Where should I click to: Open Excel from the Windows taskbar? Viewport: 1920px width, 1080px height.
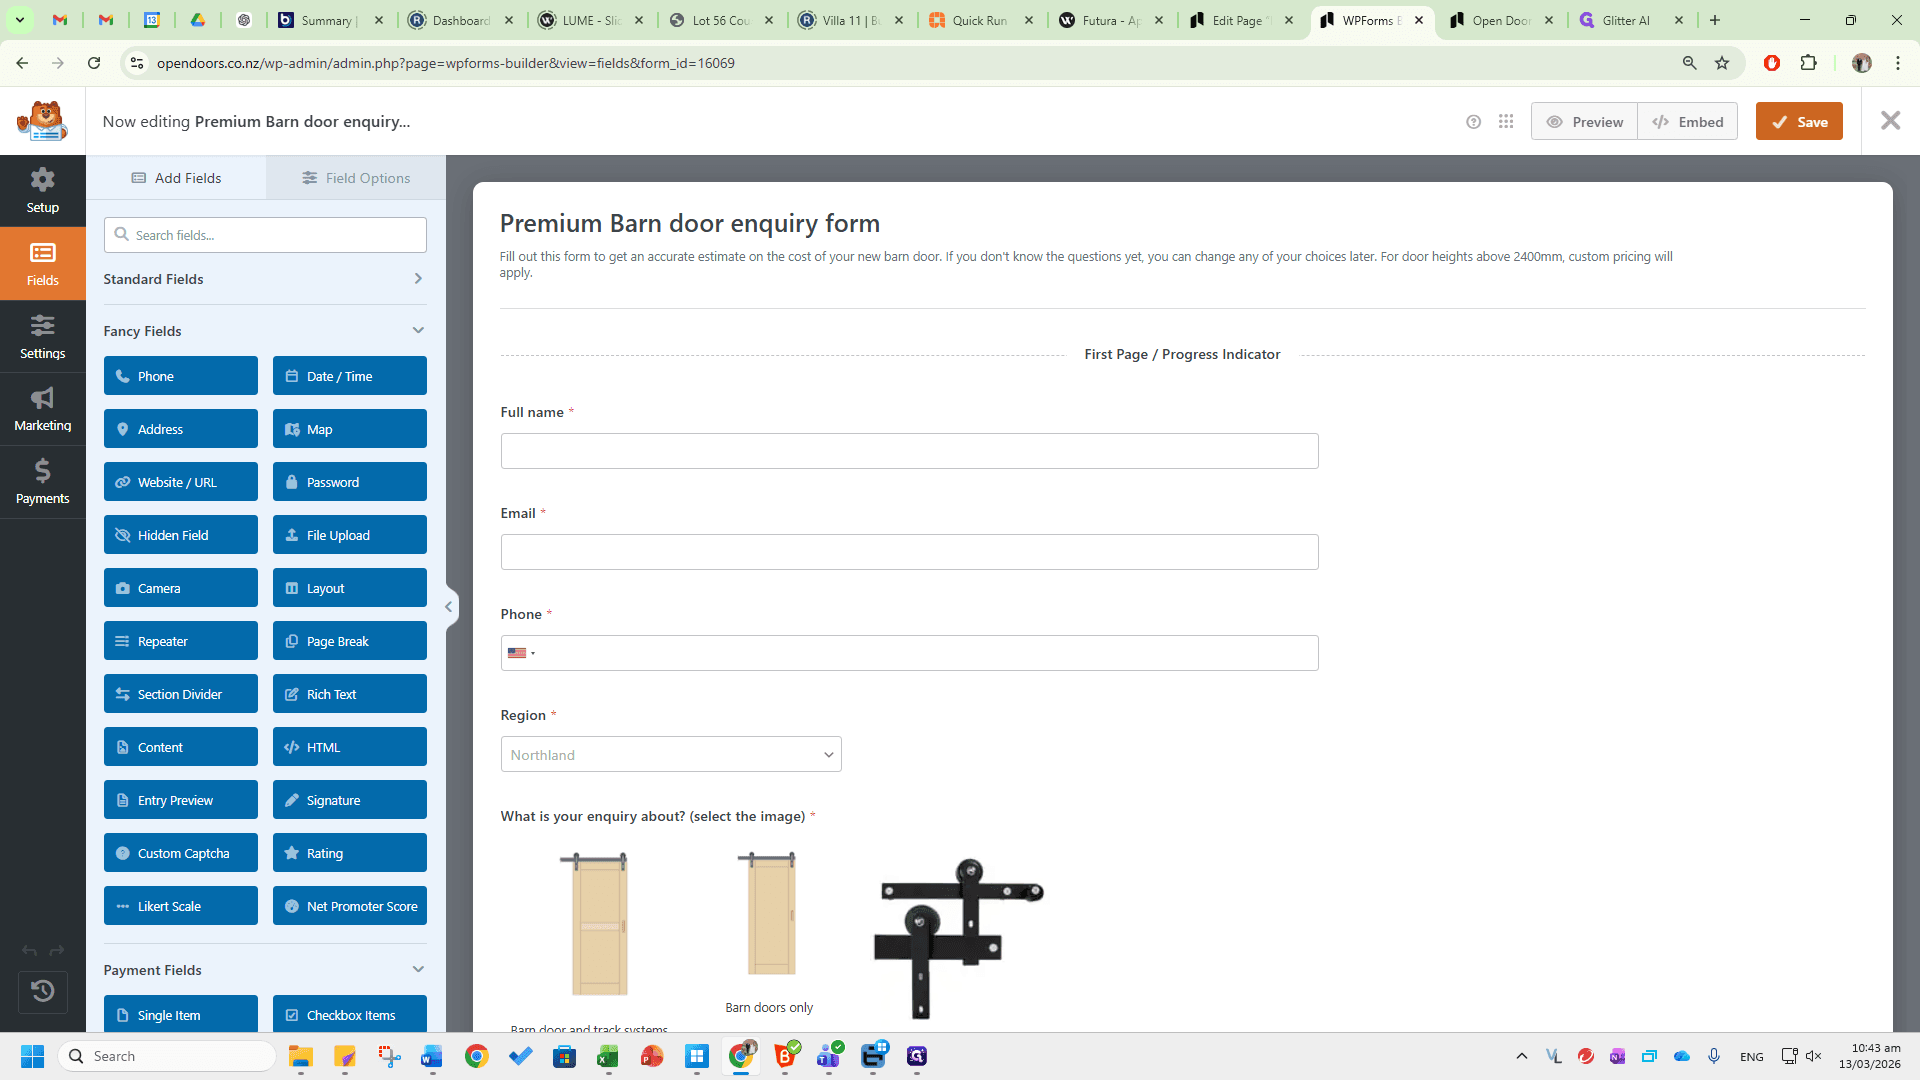click(x=608, y=1056)
